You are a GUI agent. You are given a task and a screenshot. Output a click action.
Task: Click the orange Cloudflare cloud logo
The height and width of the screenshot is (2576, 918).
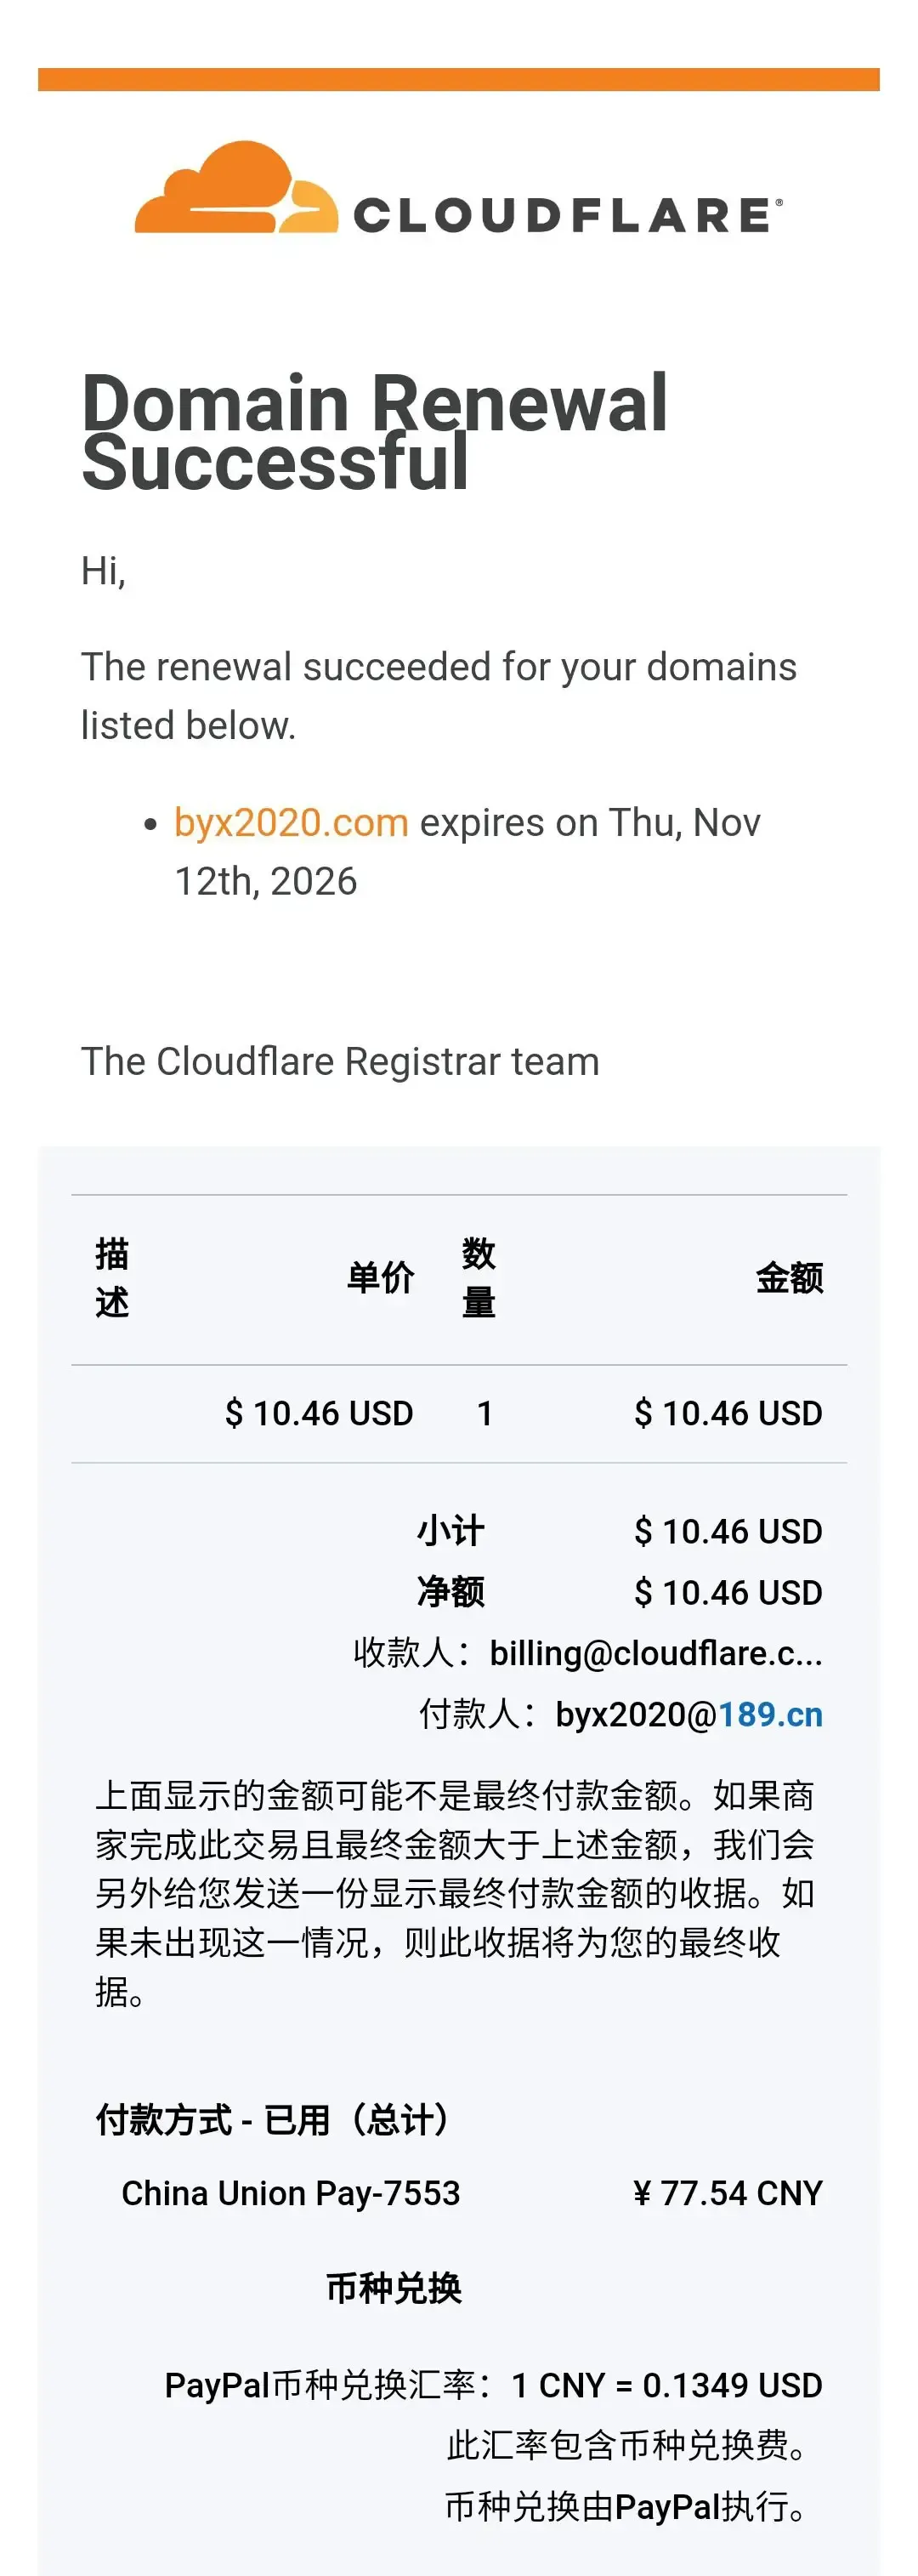236,188
